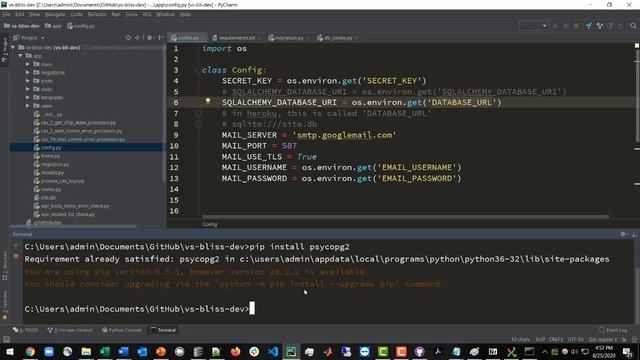This screenshot has height=360, width=640.
Task: Open Firefox from taskbar
Action: pos(235,351)
